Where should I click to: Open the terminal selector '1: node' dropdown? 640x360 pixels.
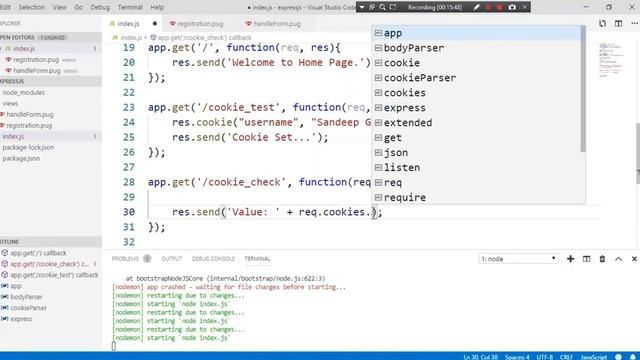point(518,259)
